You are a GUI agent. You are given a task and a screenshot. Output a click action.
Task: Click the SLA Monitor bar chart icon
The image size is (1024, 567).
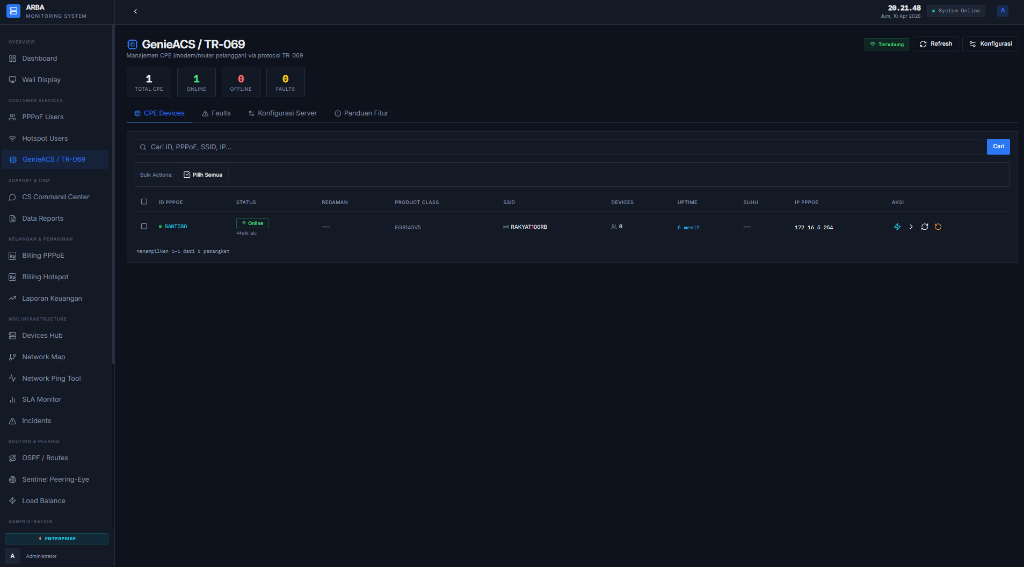pyautogui.click(x=12, y=400)
